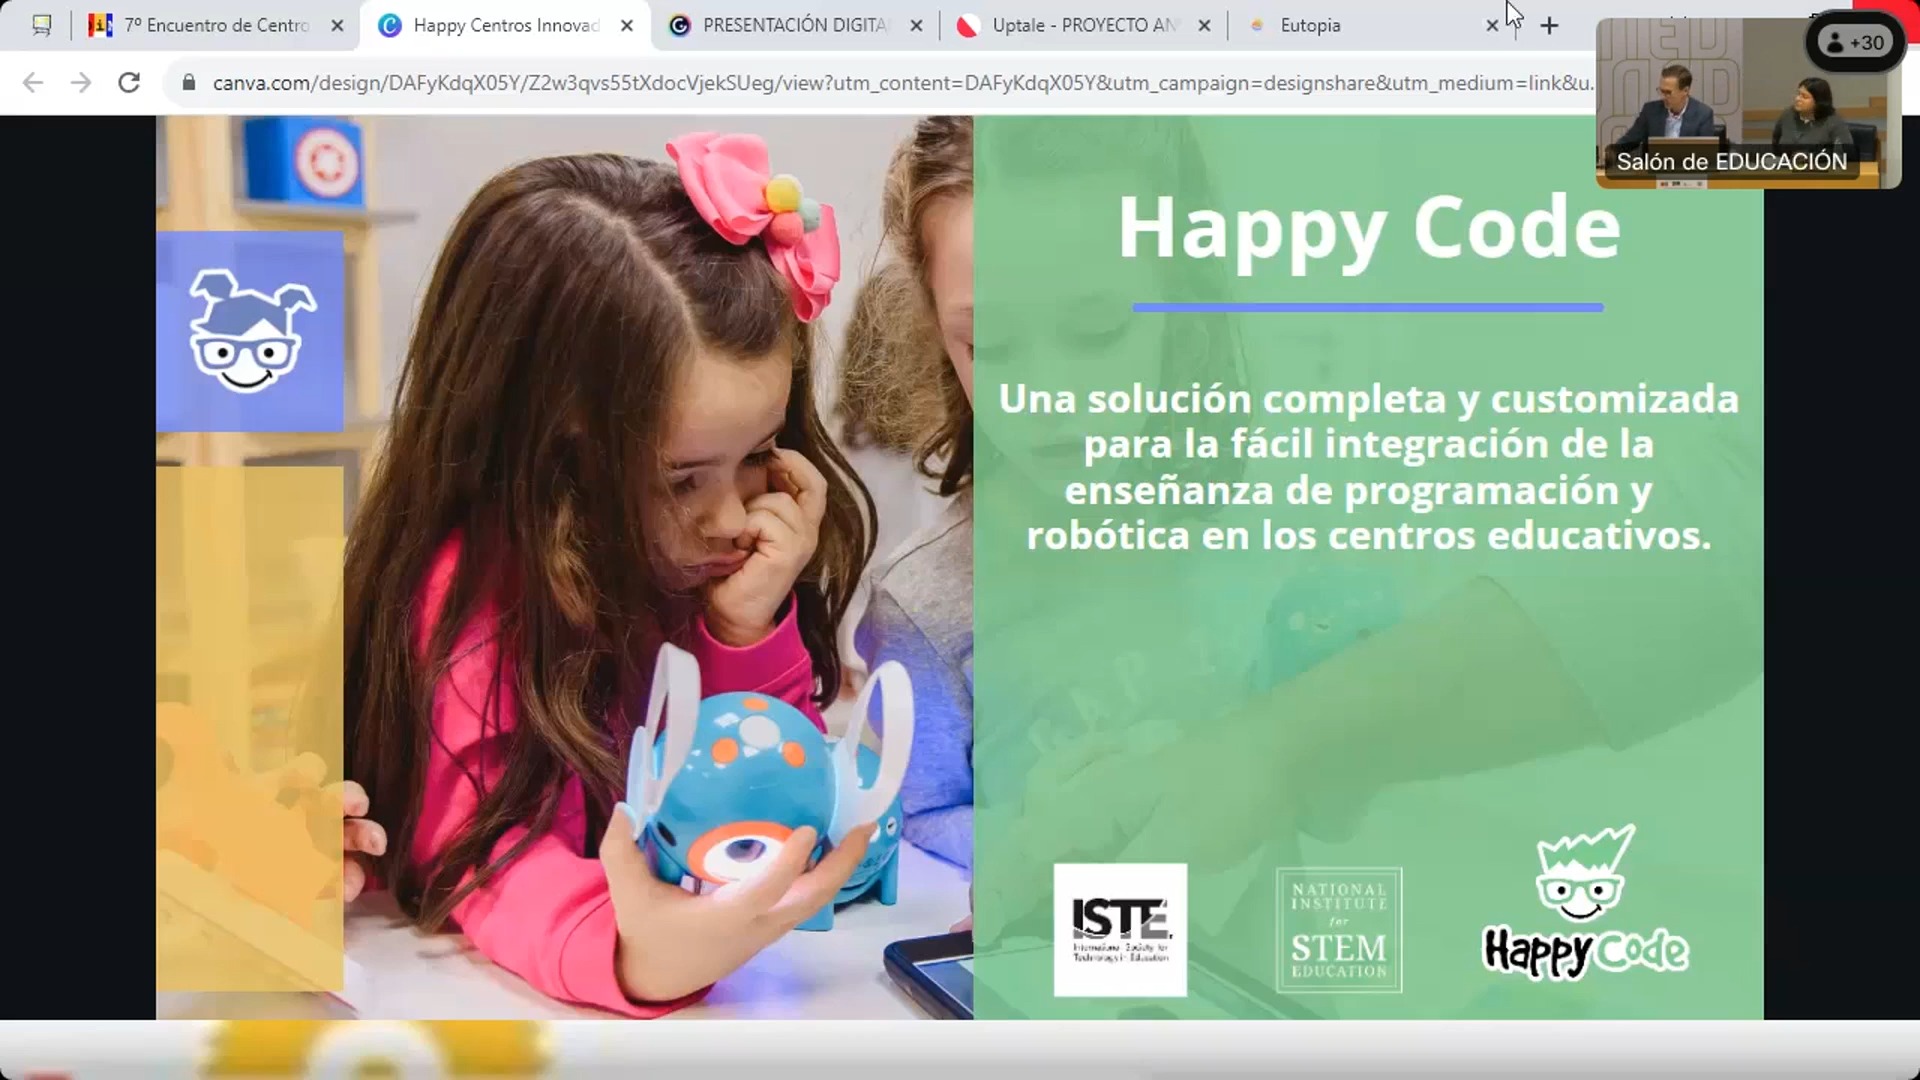The image size is (1920, 1080).
Task: Go back to the previous page
Action: [33, 82]
